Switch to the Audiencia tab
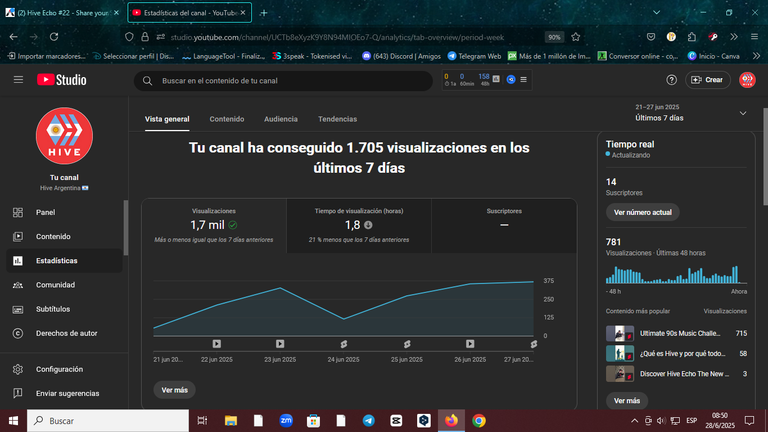 coord(281,119)
